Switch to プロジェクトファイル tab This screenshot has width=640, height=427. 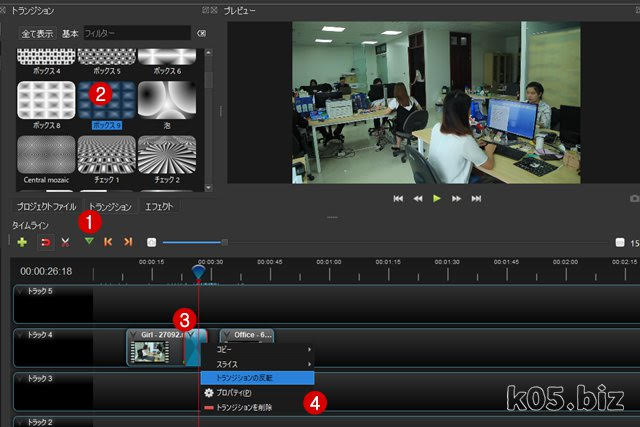[x=46, y=207]
